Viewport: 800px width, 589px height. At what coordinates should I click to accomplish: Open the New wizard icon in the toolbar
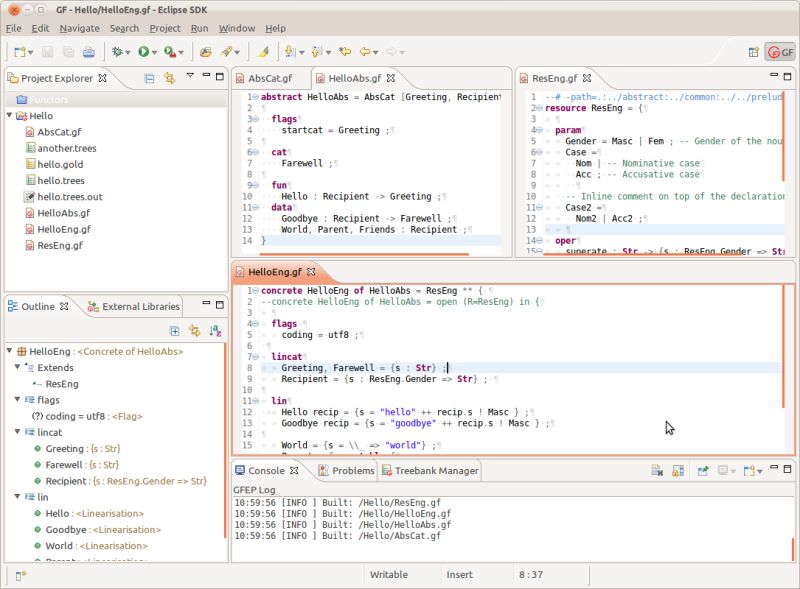[x=21, y=49]
